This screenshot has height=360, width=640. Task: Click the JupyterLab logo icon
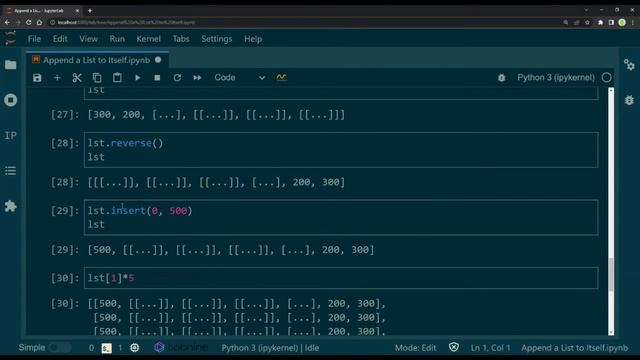[11, 38]
